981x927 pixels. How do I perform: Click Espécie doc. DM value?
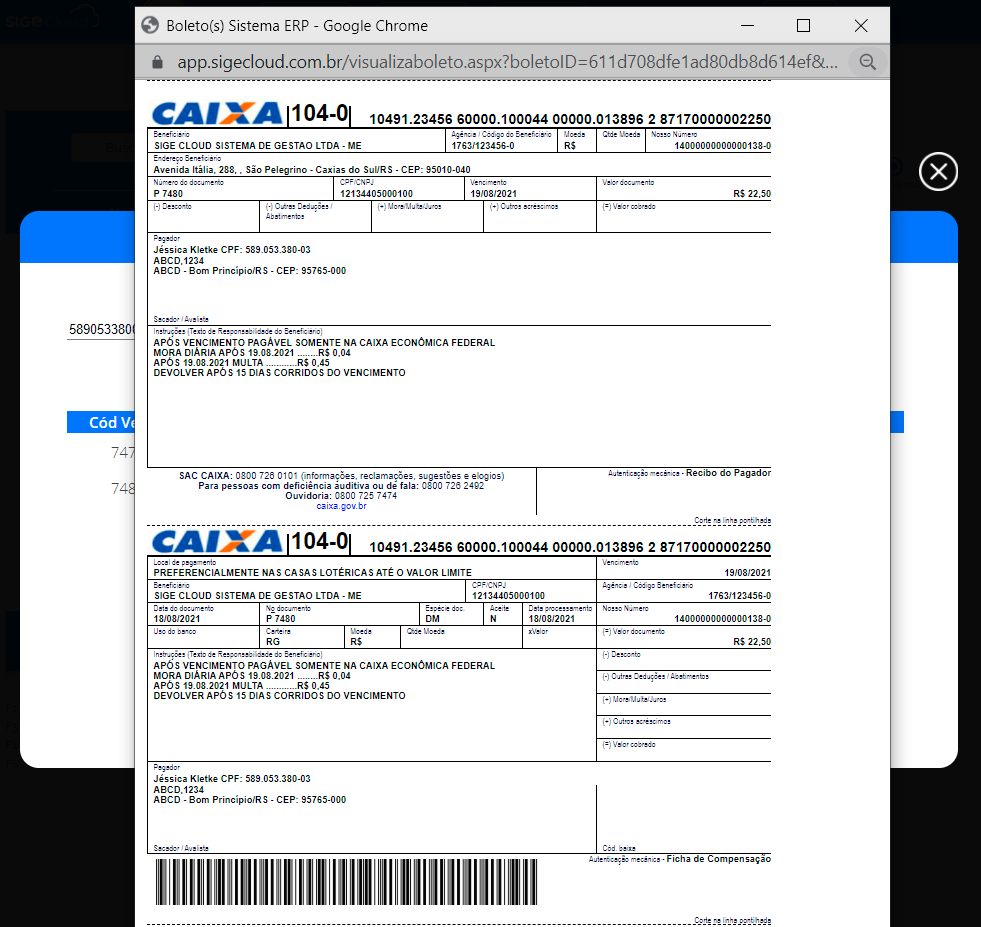pyautogui.click(x=432, y=619)
